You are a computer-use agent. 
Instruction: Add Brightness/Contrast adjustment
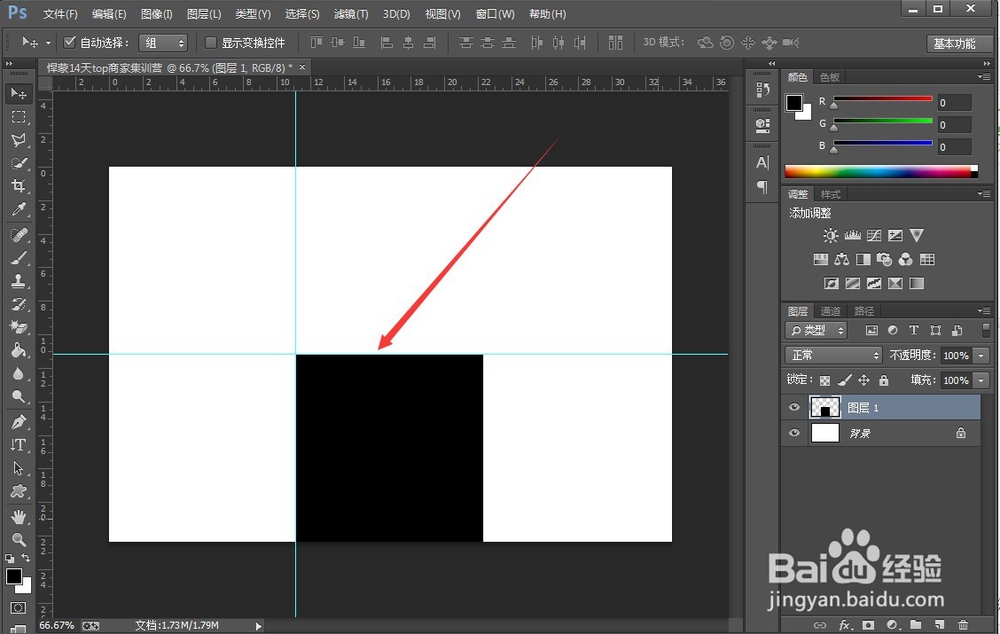click(830, 235)
